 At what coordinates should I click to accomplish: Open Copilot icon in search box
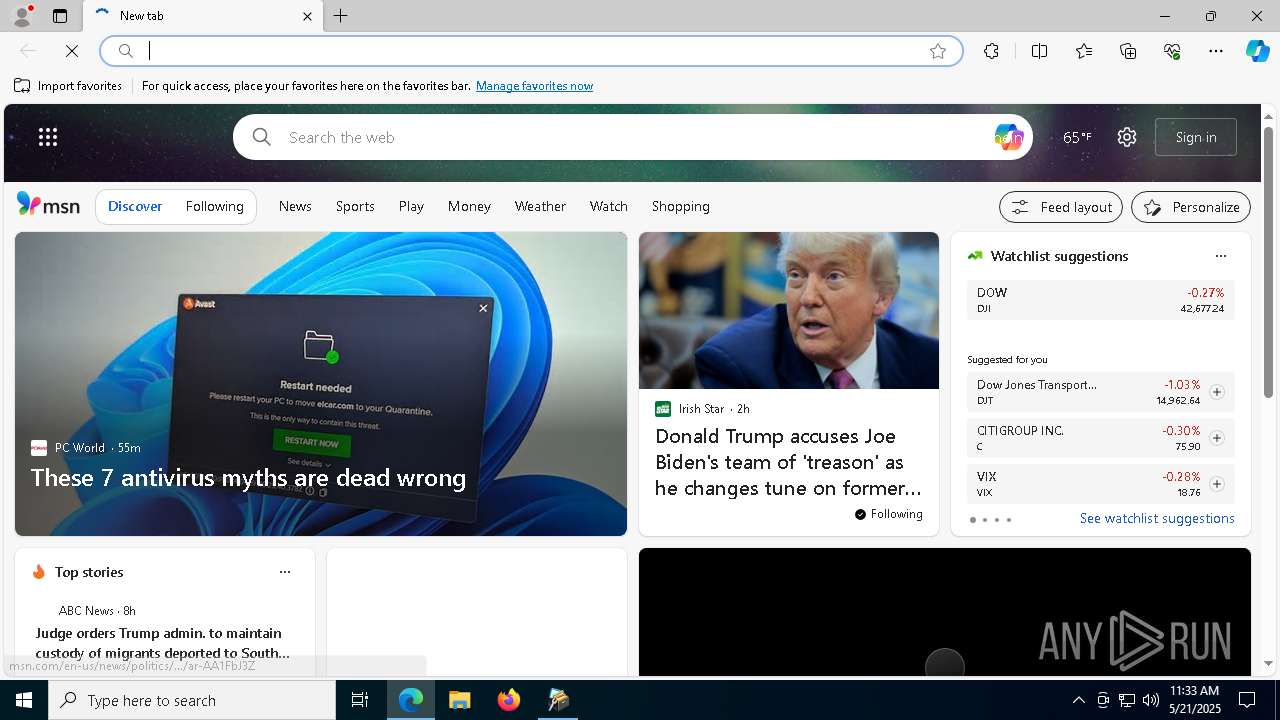tap(1008, 137)
